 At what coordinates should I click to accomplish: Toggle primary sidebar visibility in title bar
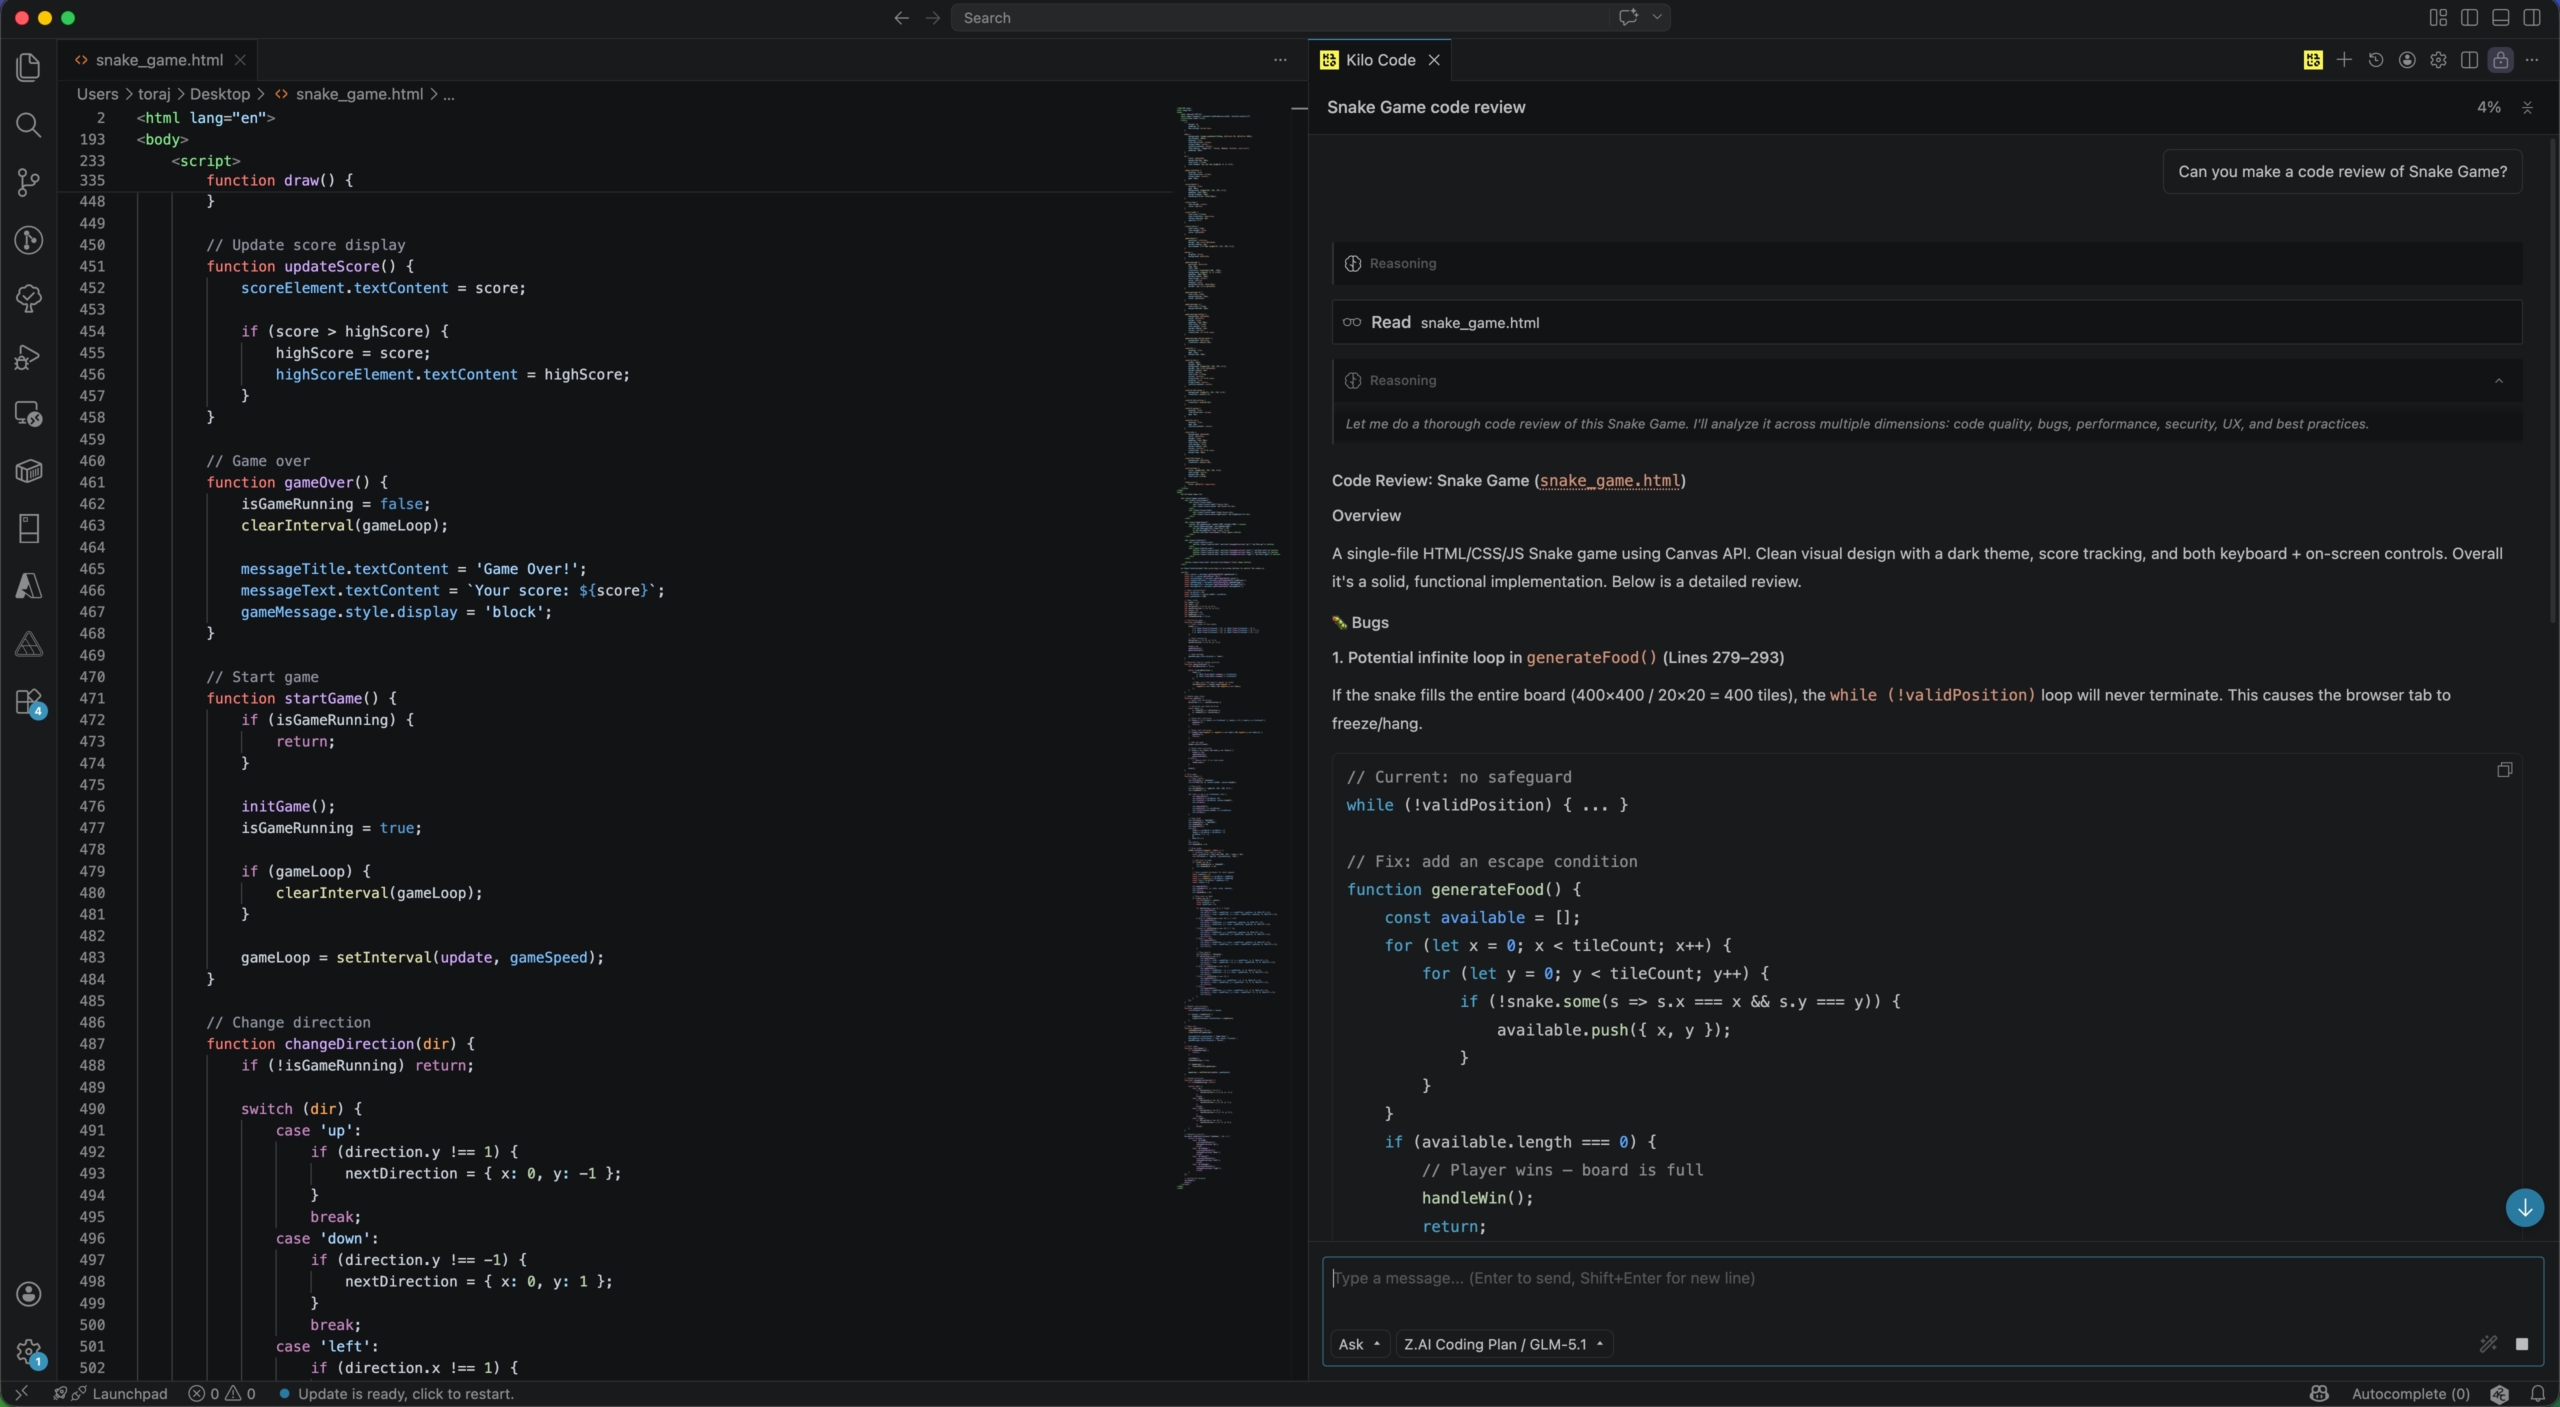pyautogui.click(x=2469, y=18)
